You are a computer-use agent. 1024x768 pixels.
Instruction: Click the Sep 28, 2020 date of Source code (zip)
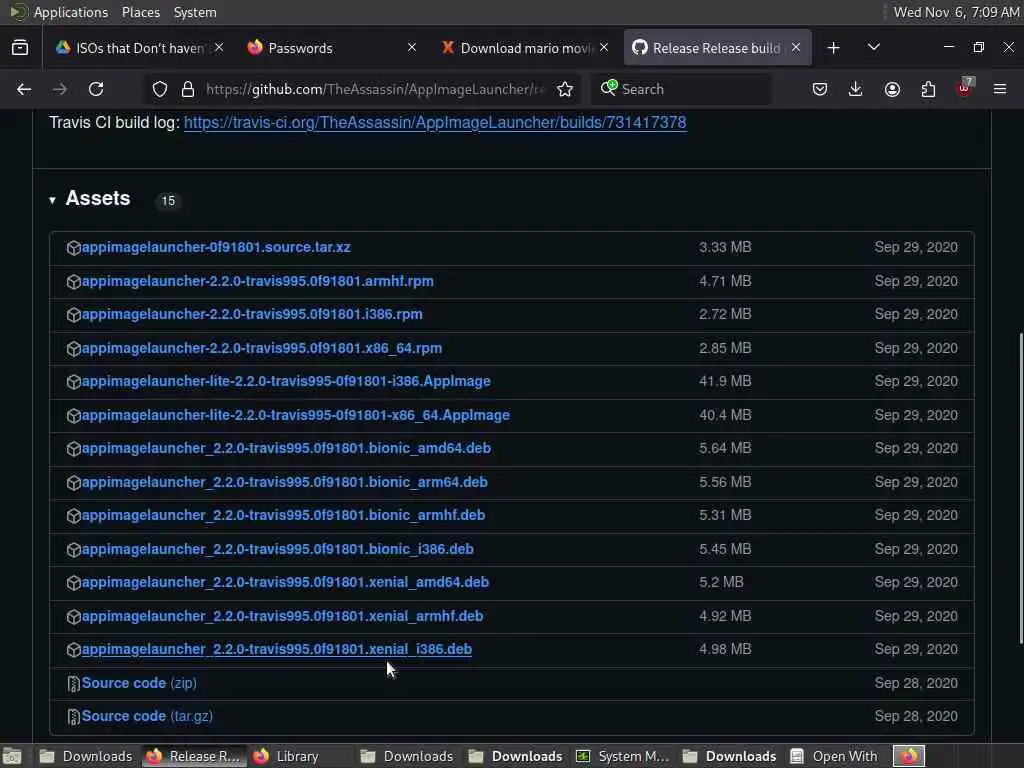[916, 683]
